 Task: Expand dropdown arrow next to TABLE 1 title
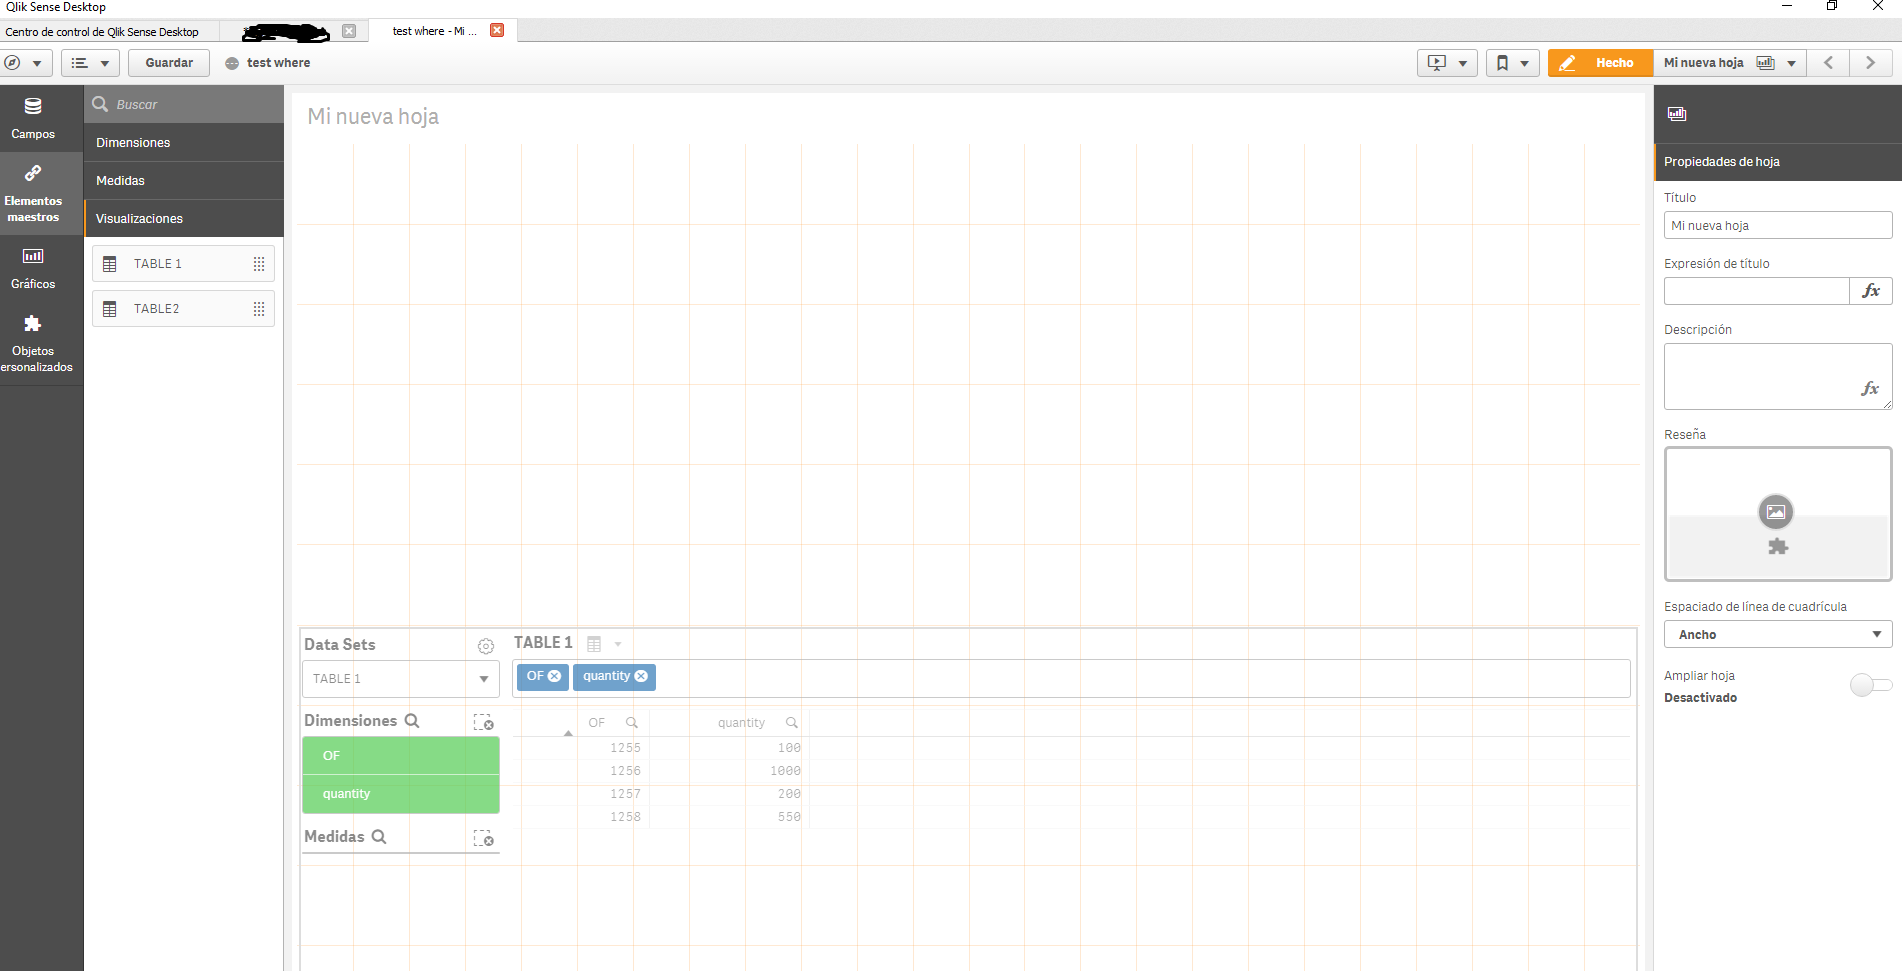(x=618, y=644)
